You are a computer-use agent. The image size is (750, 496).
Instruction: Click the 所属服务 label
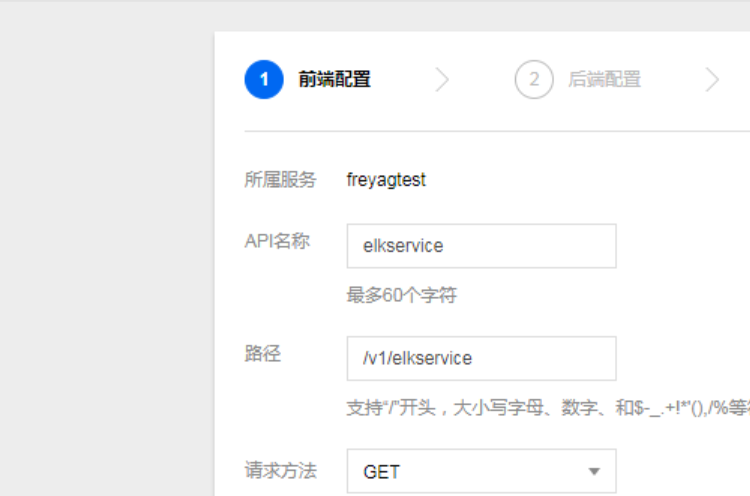click(x=280, y=180)
